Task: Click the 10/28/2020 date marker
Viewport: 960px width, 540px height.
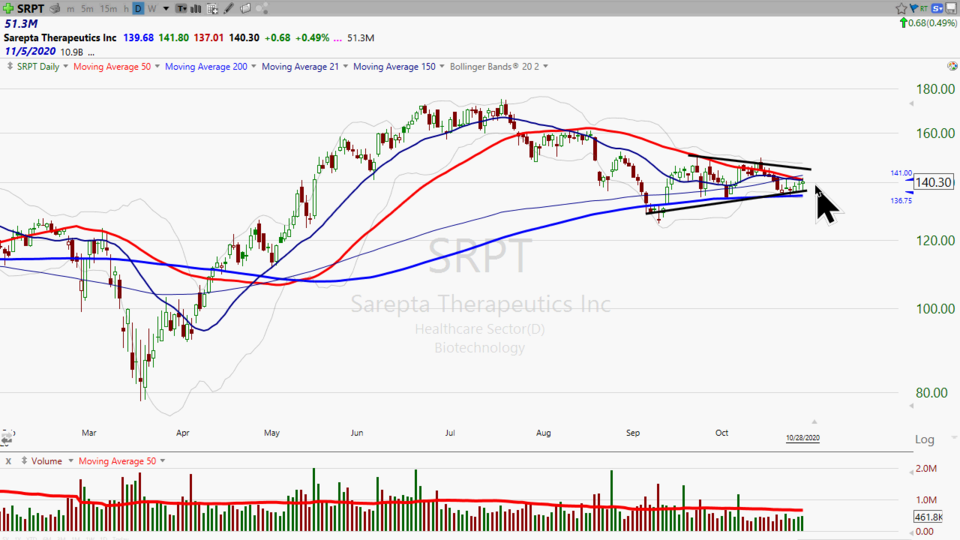Action: point(803,438)
